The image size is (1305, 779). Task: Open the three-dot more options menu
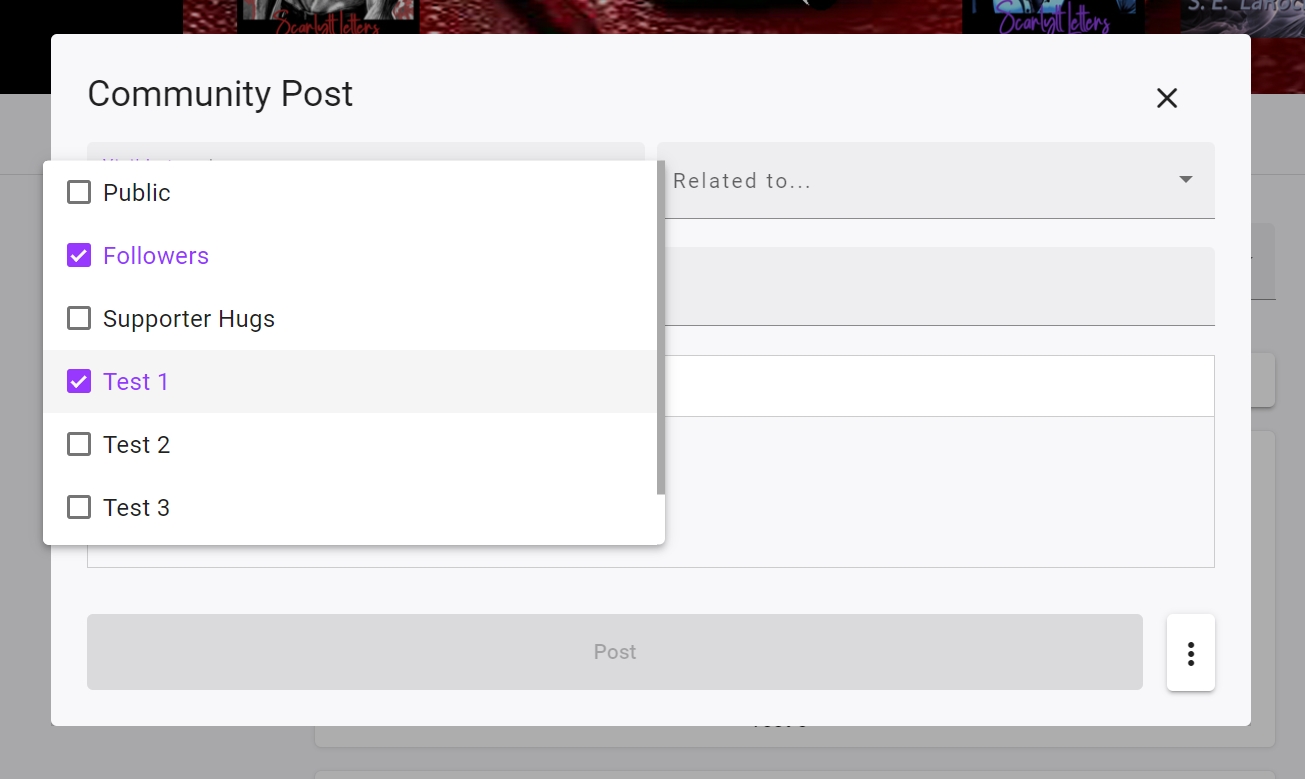1191,652
